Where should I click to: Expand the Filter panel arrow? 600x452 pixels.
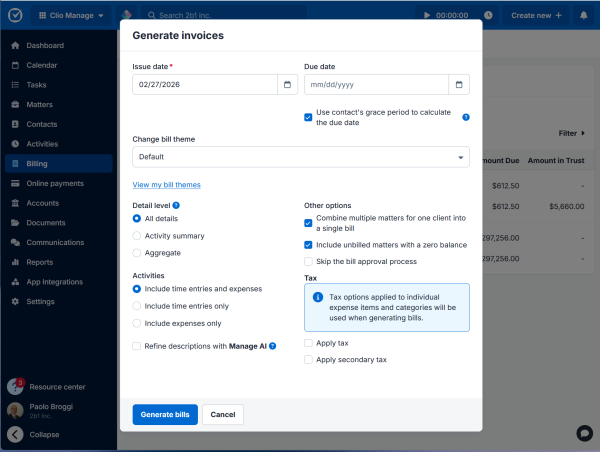pyautogui.click(x=583, y=133)
